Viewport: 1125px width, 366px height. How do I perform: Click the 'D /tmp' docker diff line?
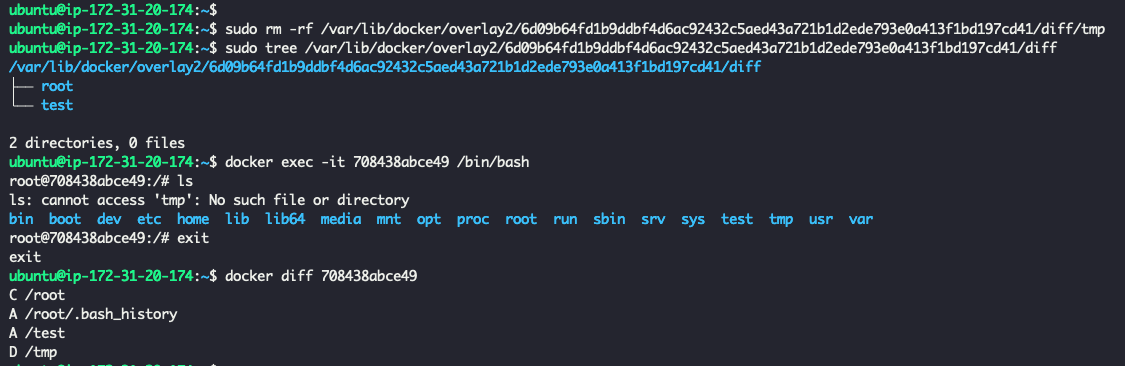(x=33, y=352)
